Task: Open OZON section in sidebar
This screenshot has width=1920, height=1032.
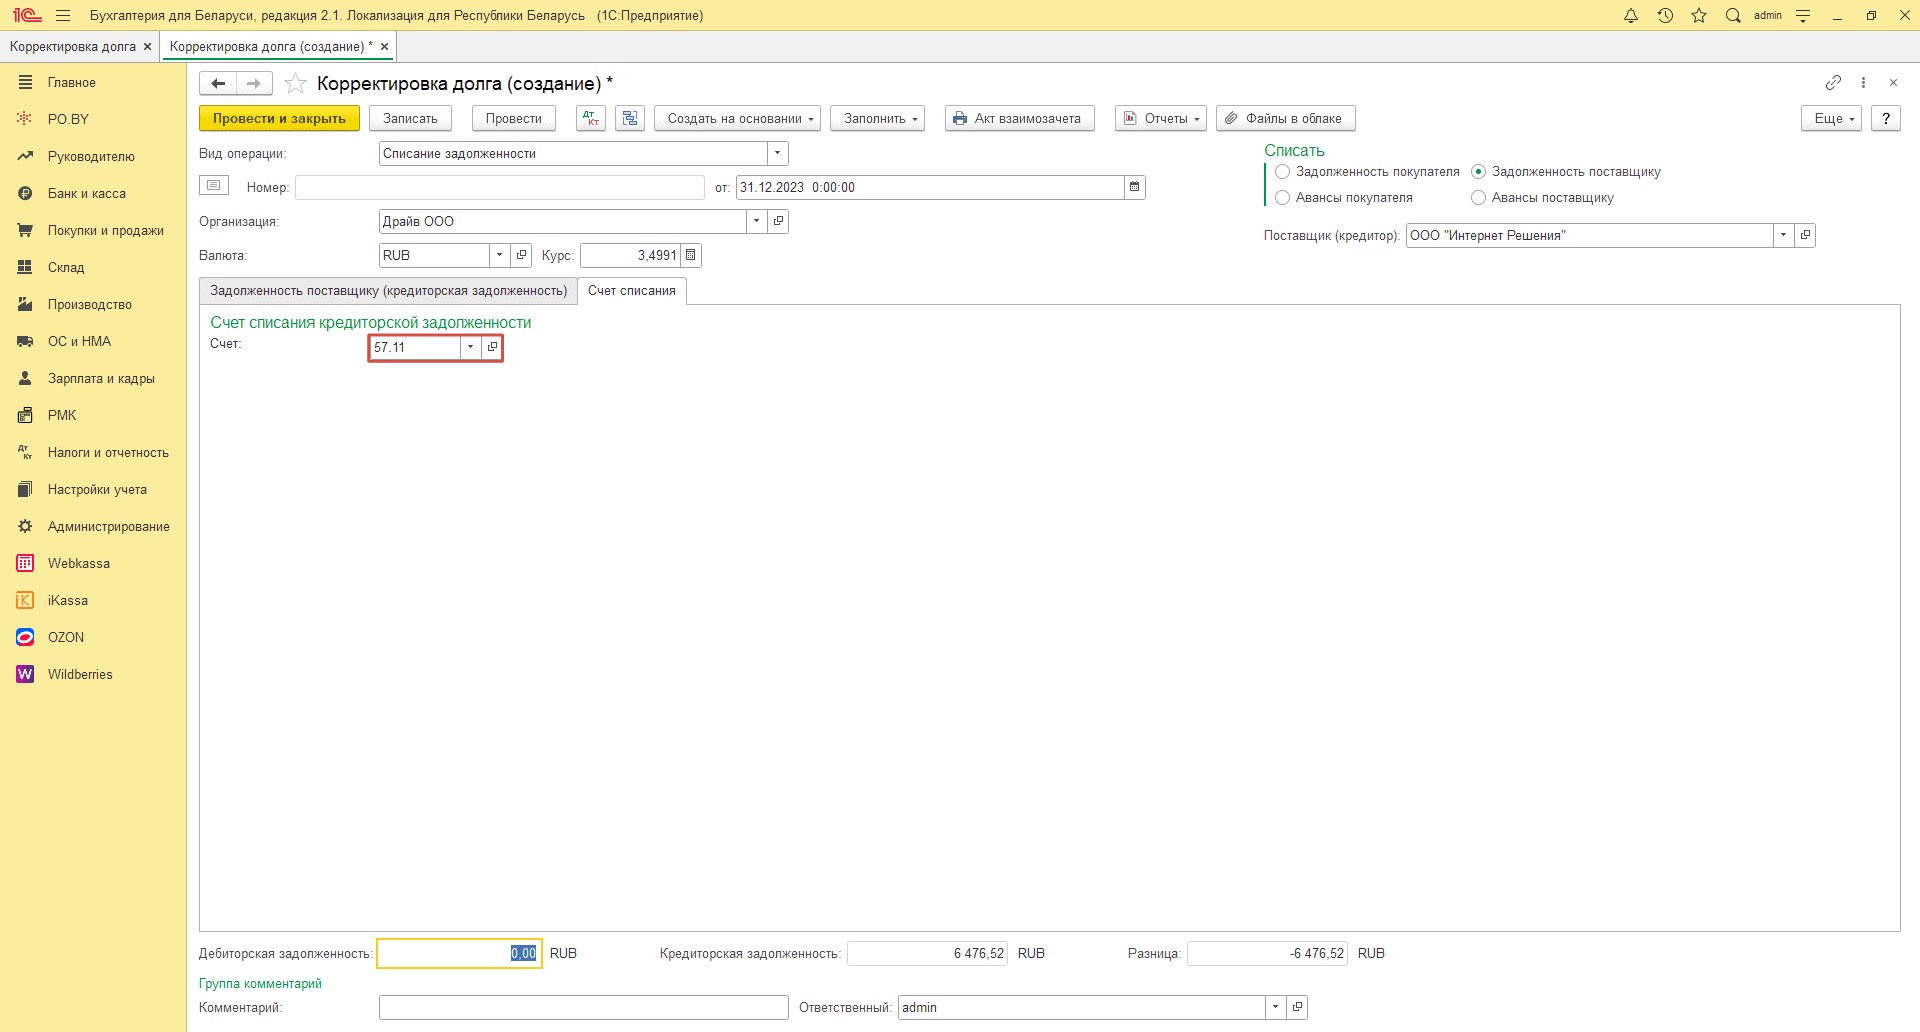Action: click(66, 637)
